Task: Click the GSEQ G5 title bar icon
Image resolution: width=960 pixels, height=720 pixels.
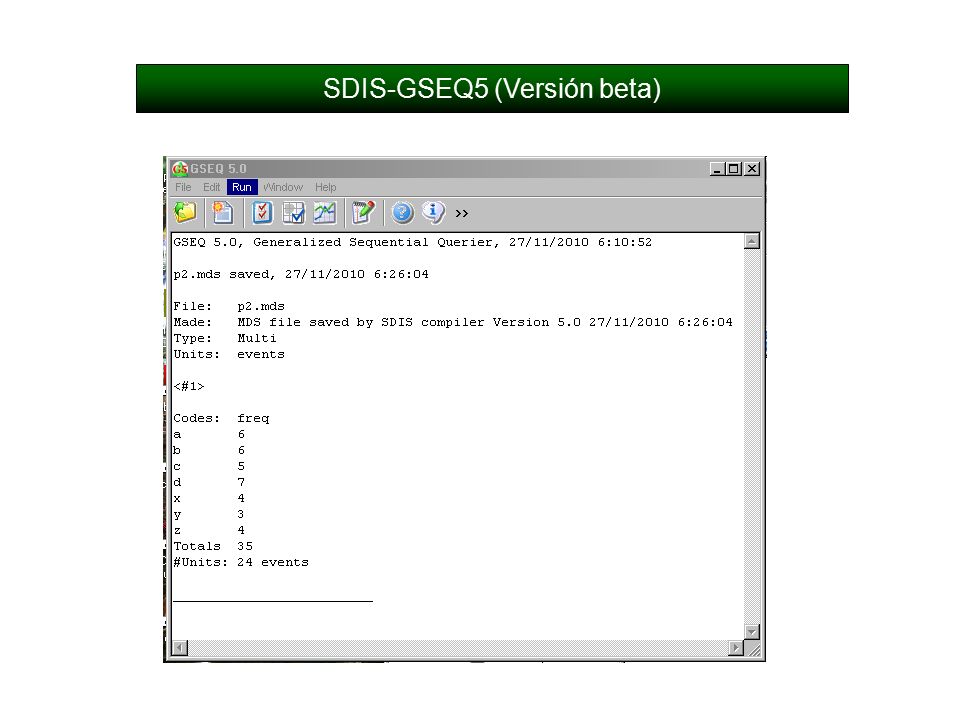Action: click(180, 168)
